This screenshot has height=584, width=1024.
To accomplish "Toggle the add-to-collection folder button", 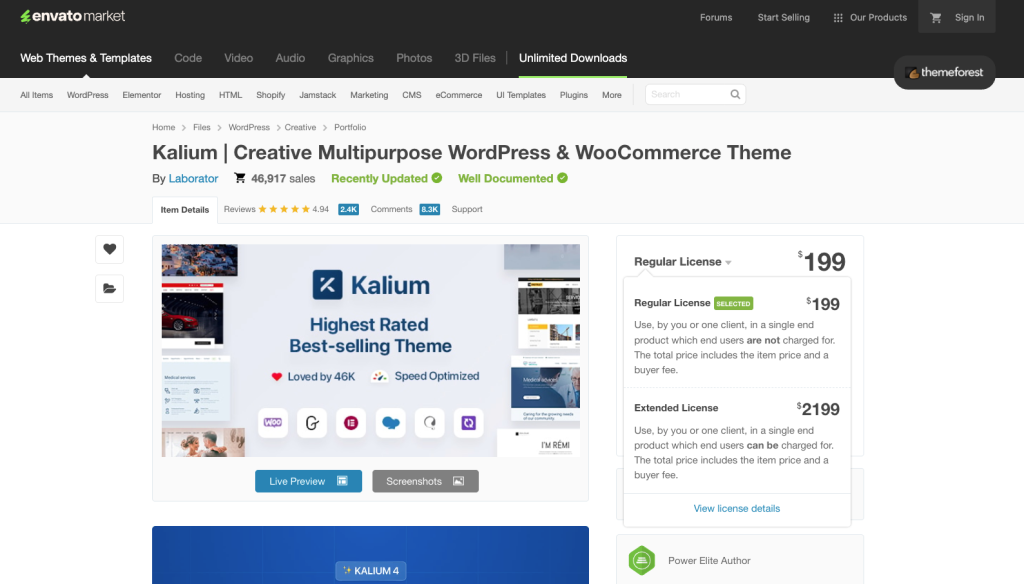I will (x=110, y=288).
